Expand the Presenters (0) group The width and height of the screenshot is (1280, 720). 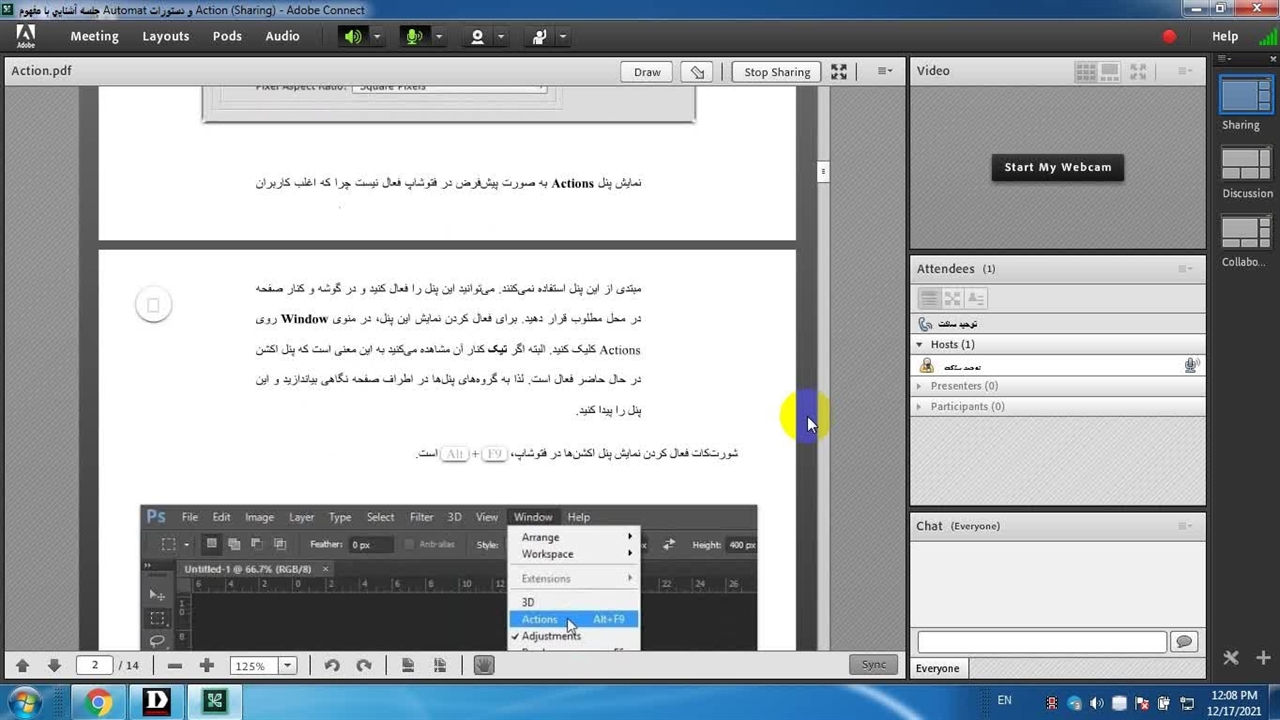coord(920,386)
